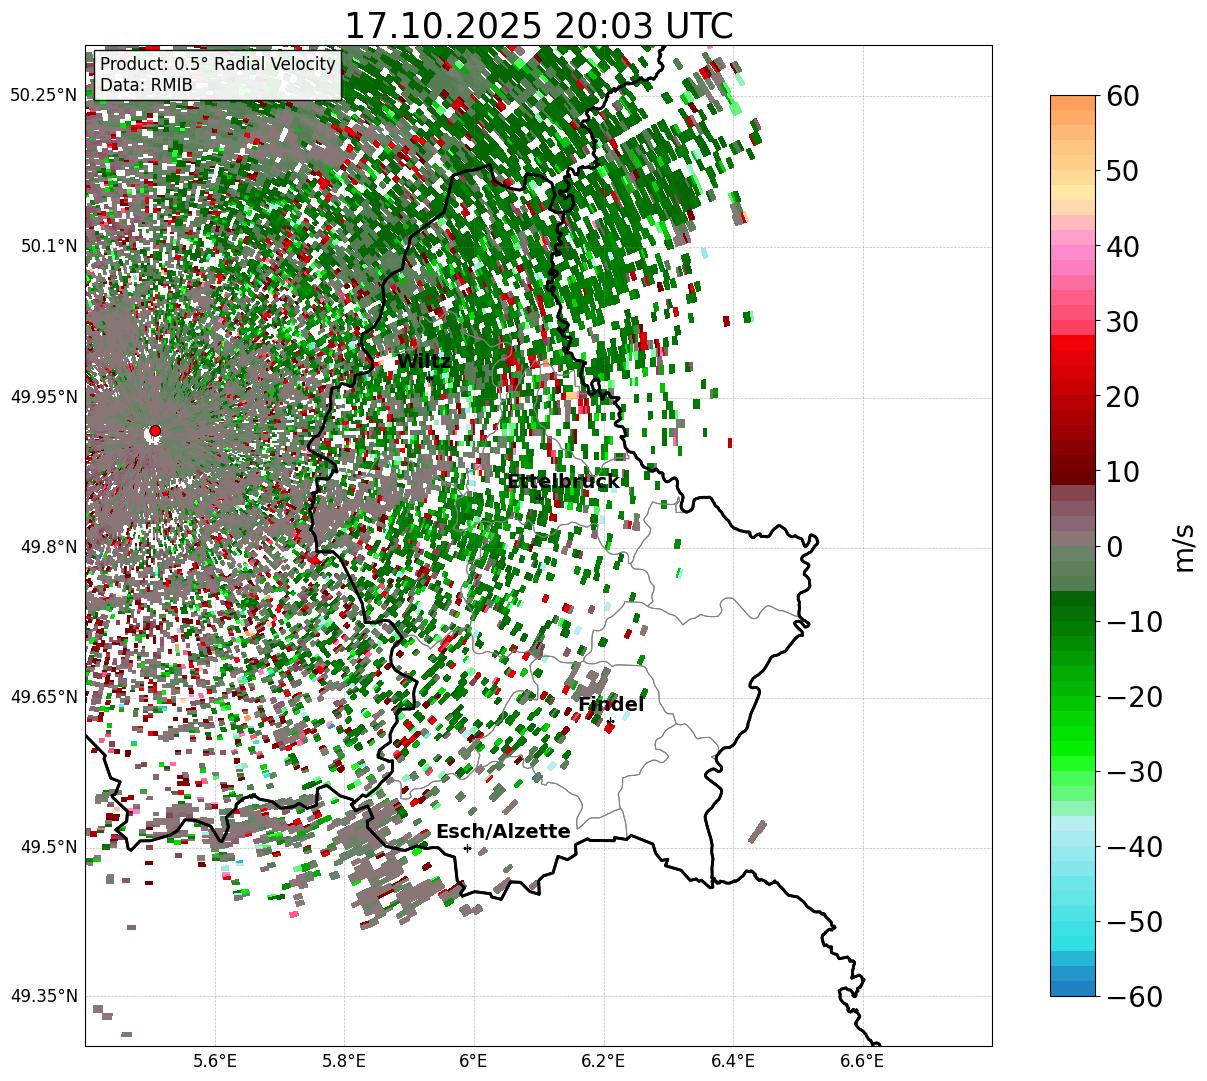Pick the orange top colorbar segment
This screenshot has width=1207, height=1081.
[1073, 103]
